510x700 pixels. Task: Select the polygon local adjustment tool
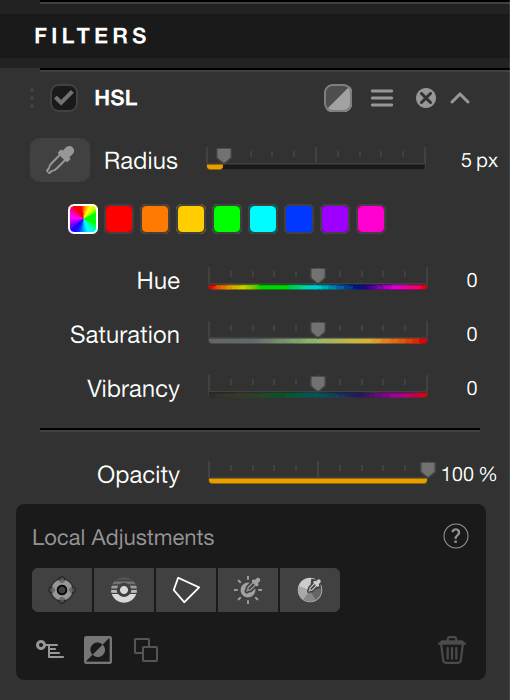[x=186, y=590]
